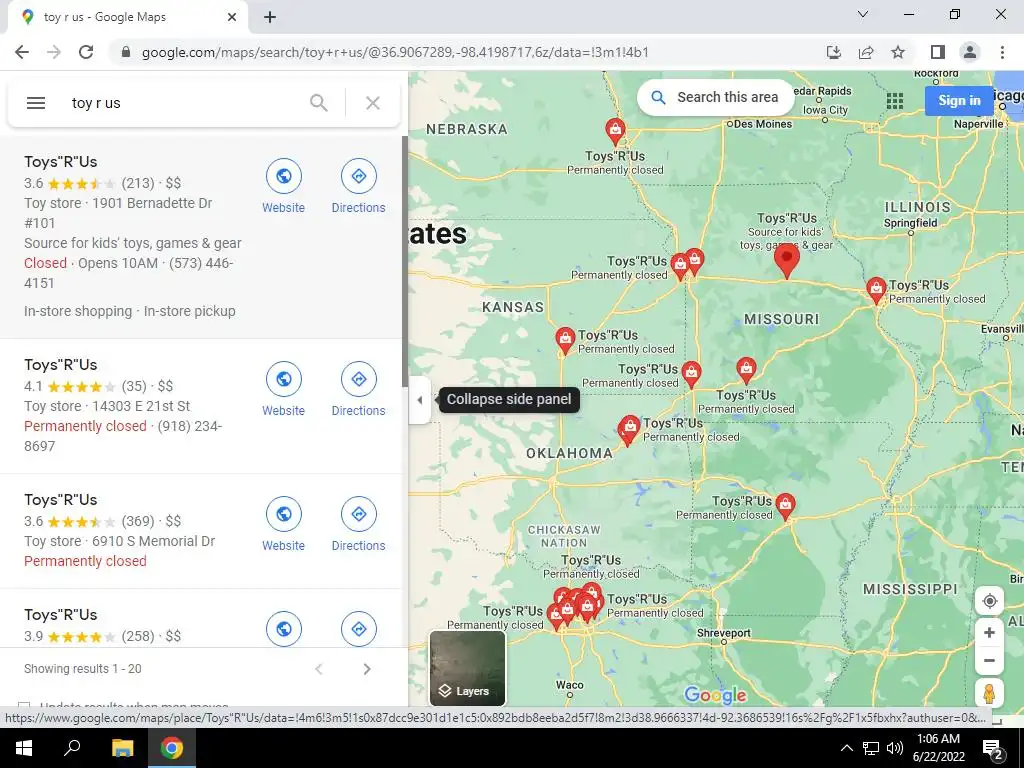Click Des Moines city label on map
Image resolution: width=1024 pixels, height=768 pixels.
(762, 124)
